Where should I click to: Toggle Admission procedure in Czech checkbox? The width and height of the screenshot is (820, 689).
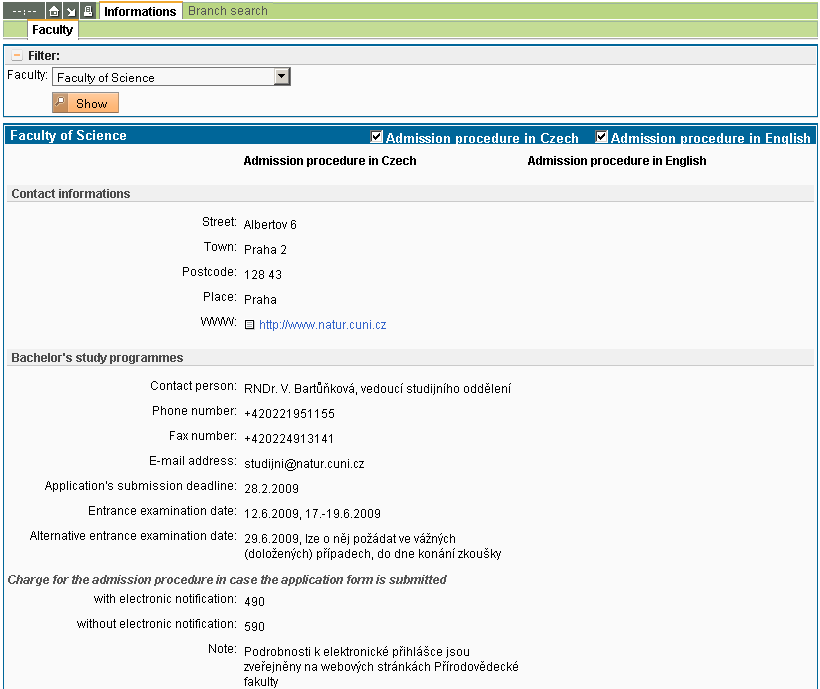pyautogui.click(x=377, y=137)
